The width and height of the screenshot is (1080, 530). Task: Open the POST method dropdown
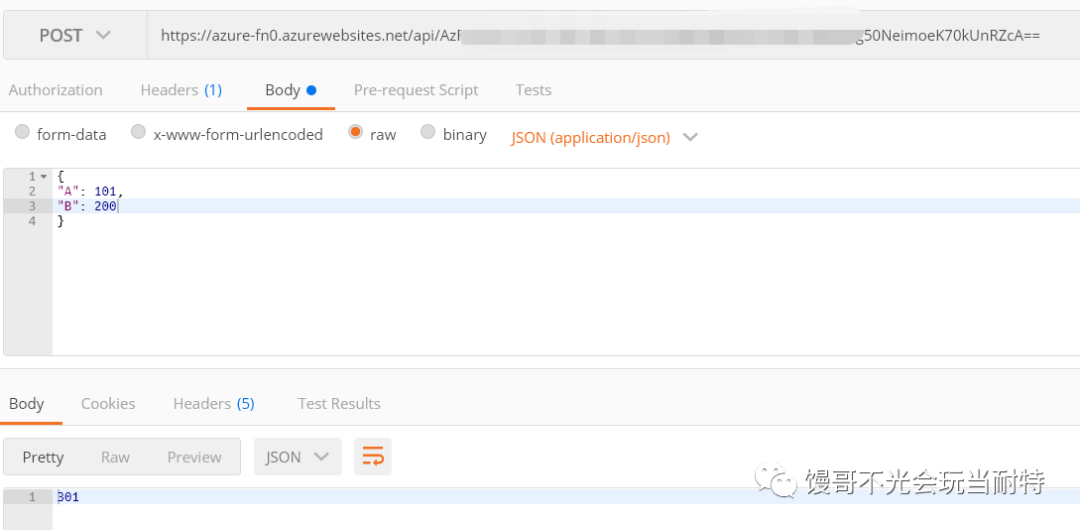pyautogui.click(x=75, y=35)
